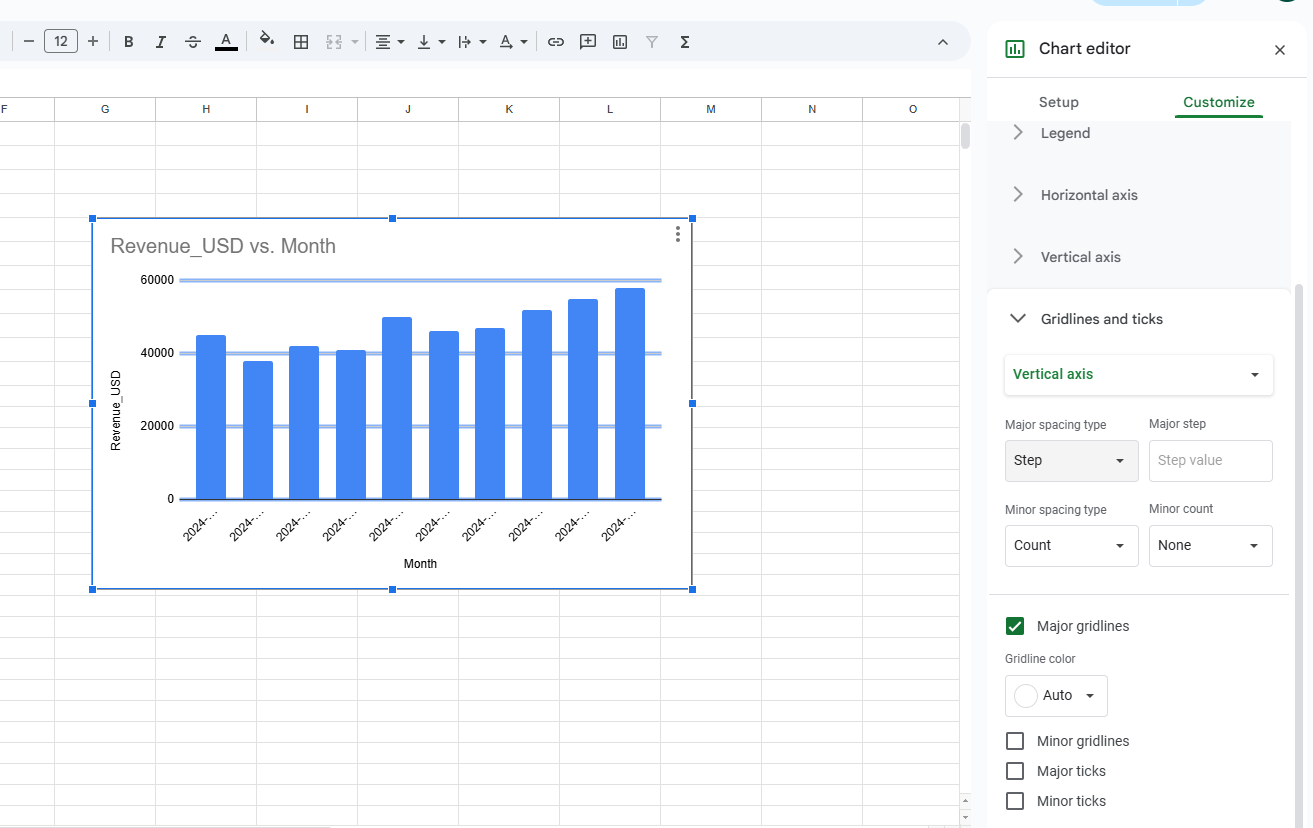Expand the Horizontal axis section

1089,195
